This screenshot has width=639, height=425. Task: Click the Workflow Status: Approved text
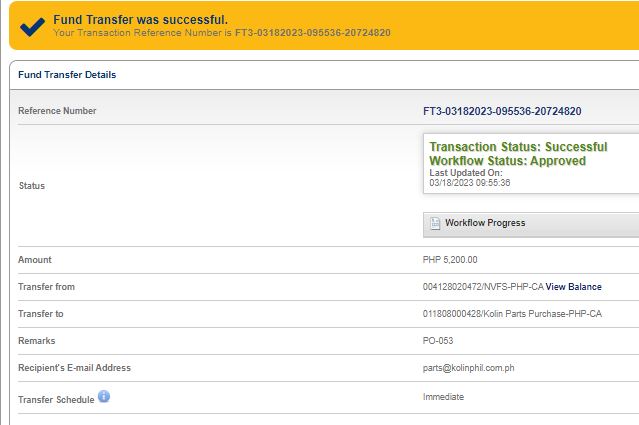(x=507, y=161)
